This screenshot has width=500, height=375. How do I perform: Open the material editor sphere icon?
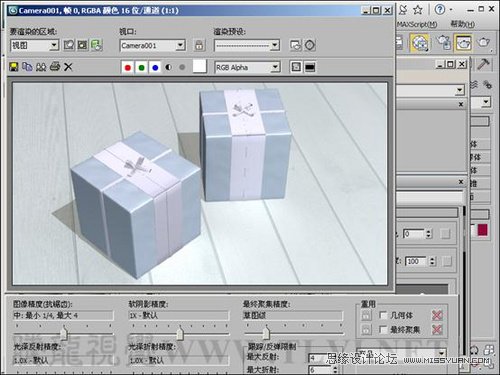click(420, 43)
